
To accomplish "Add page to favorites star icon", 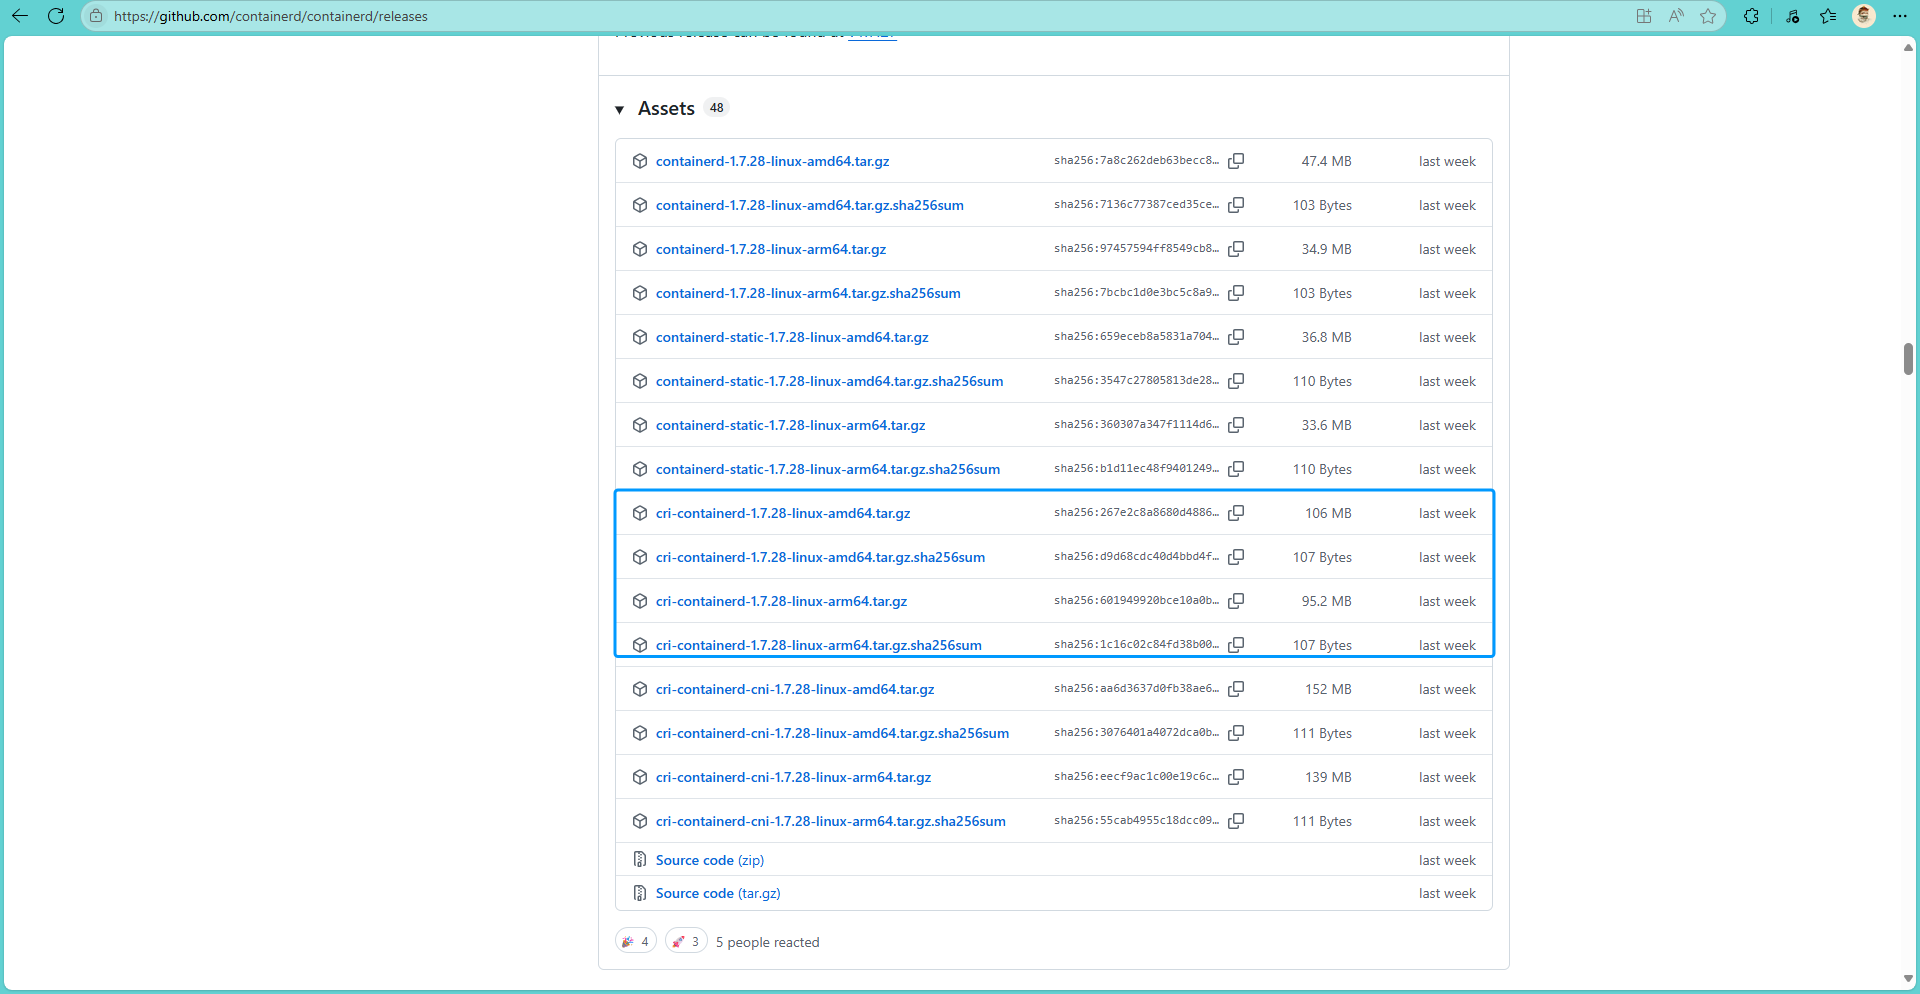I will tap(1708, 16).
